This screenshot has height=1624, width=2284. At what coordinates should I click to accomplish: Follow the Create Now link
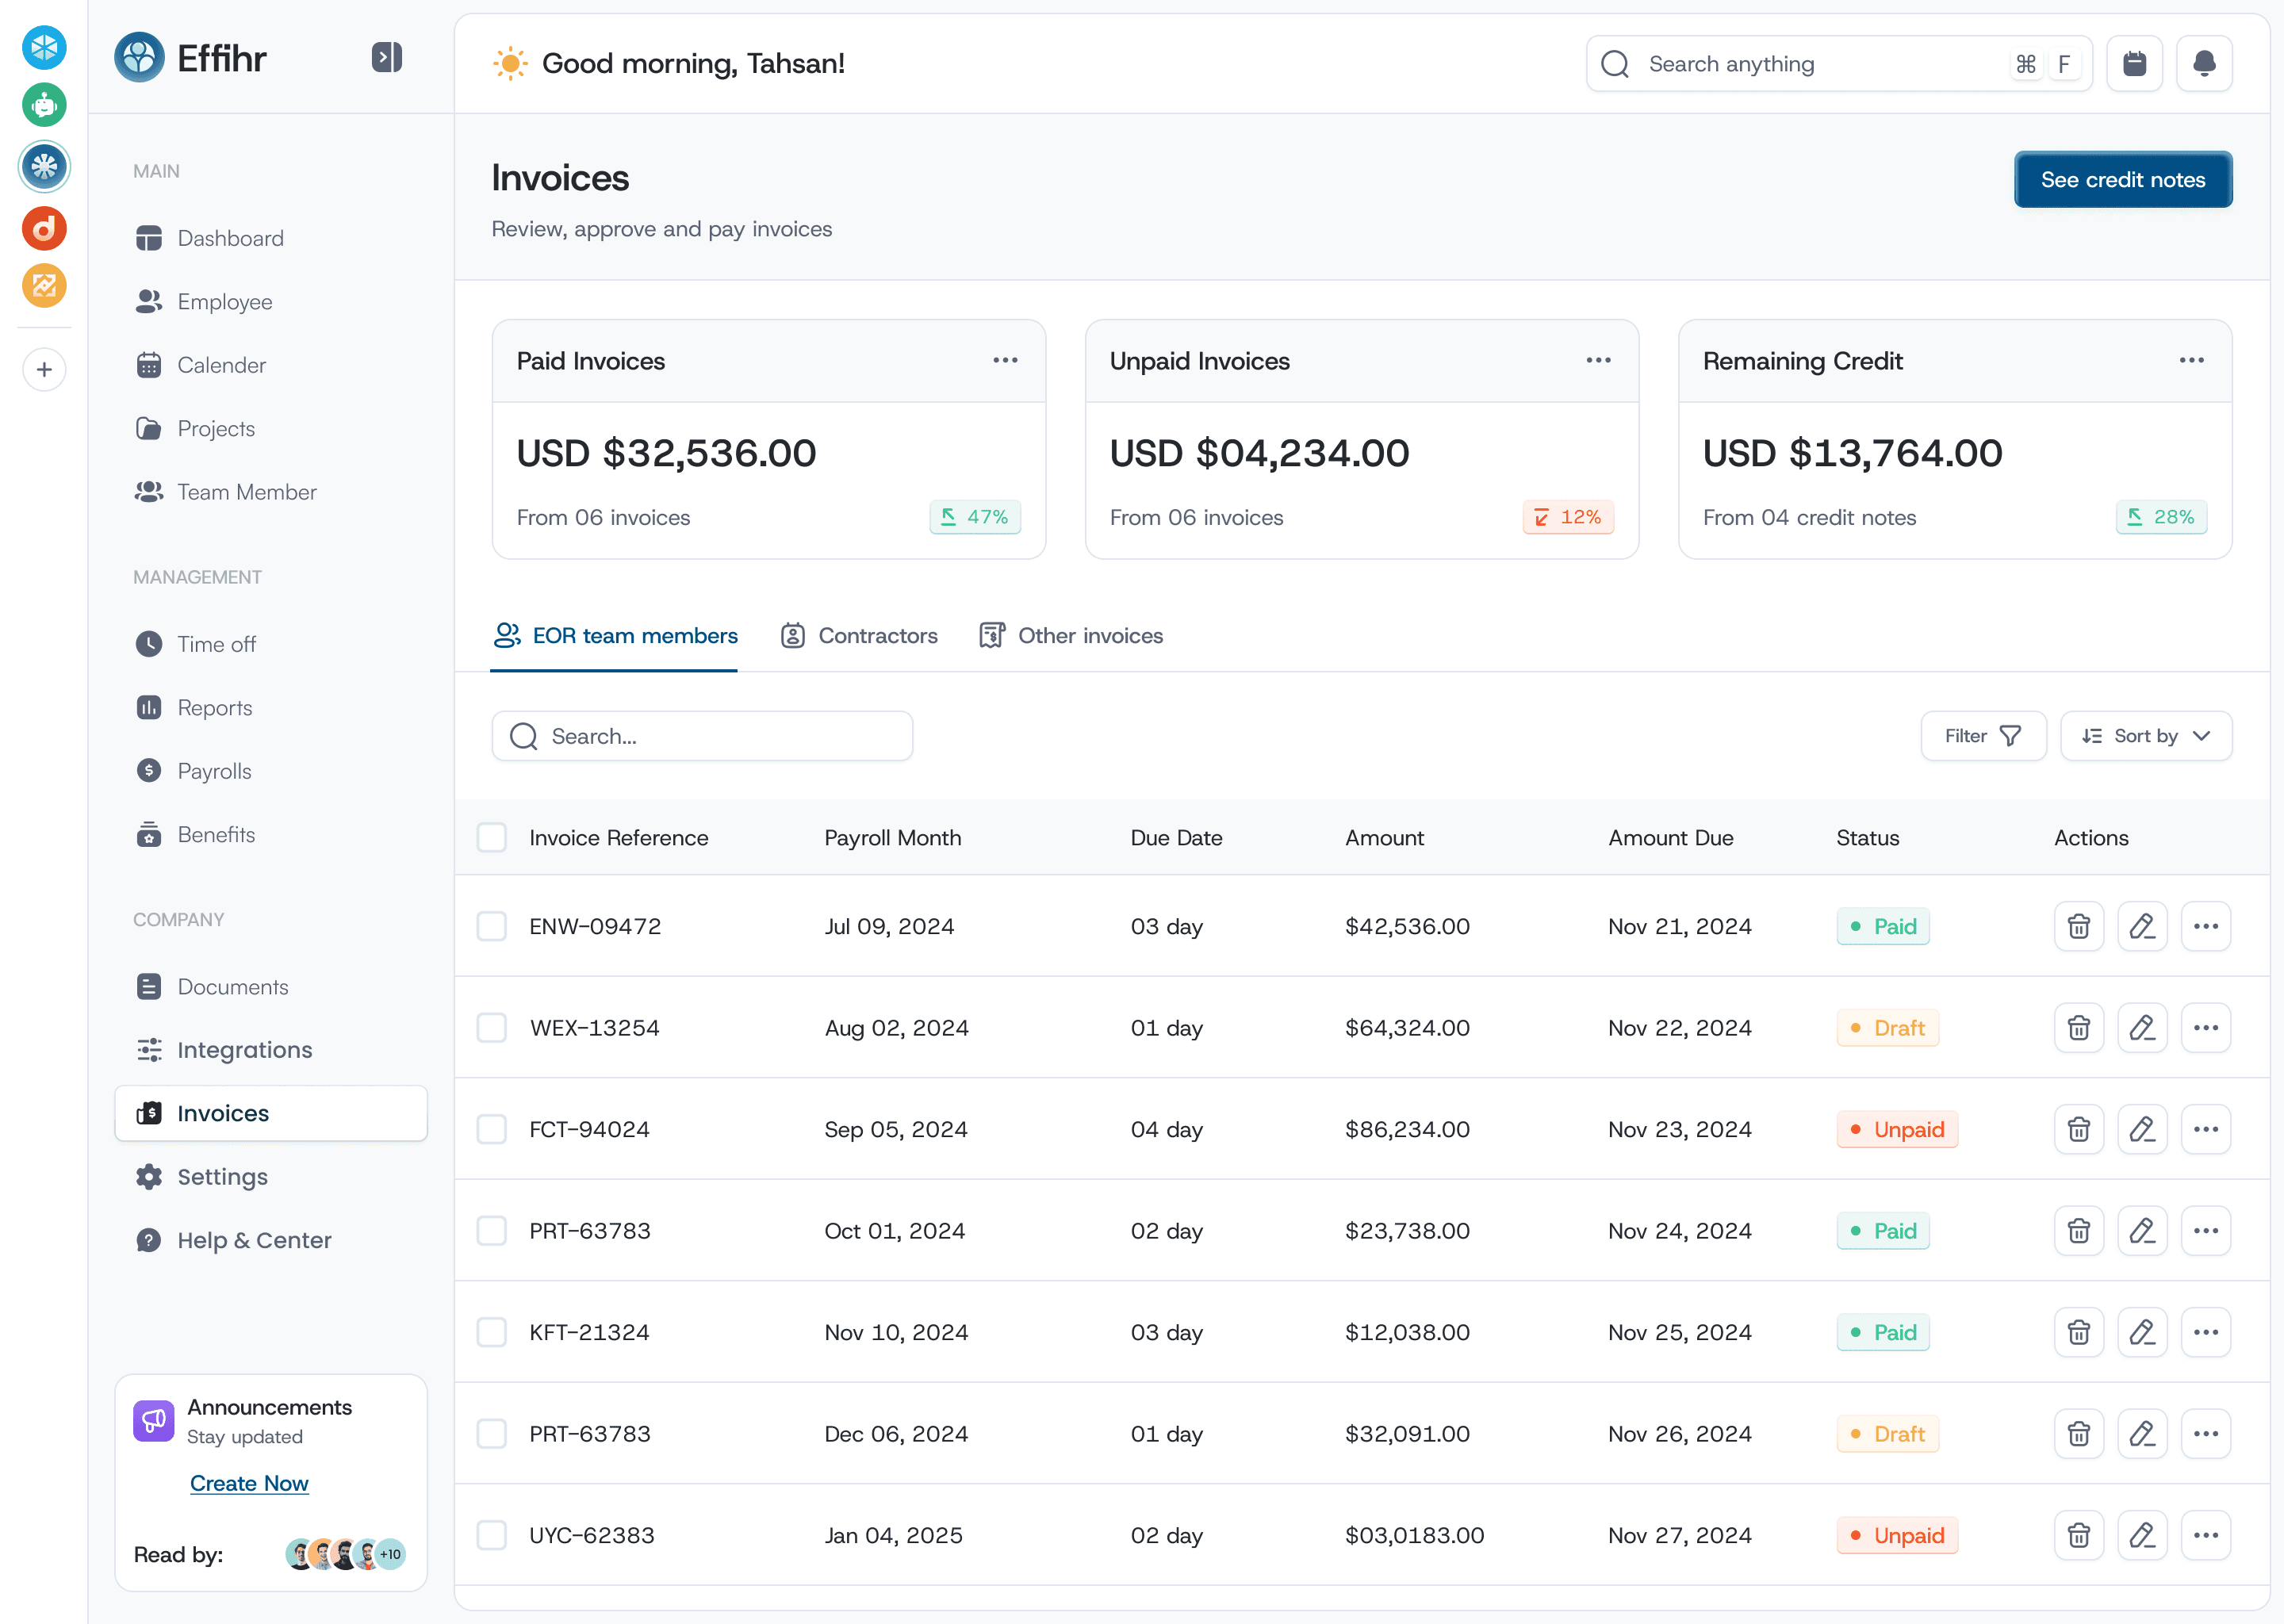tap(249, 1483)
